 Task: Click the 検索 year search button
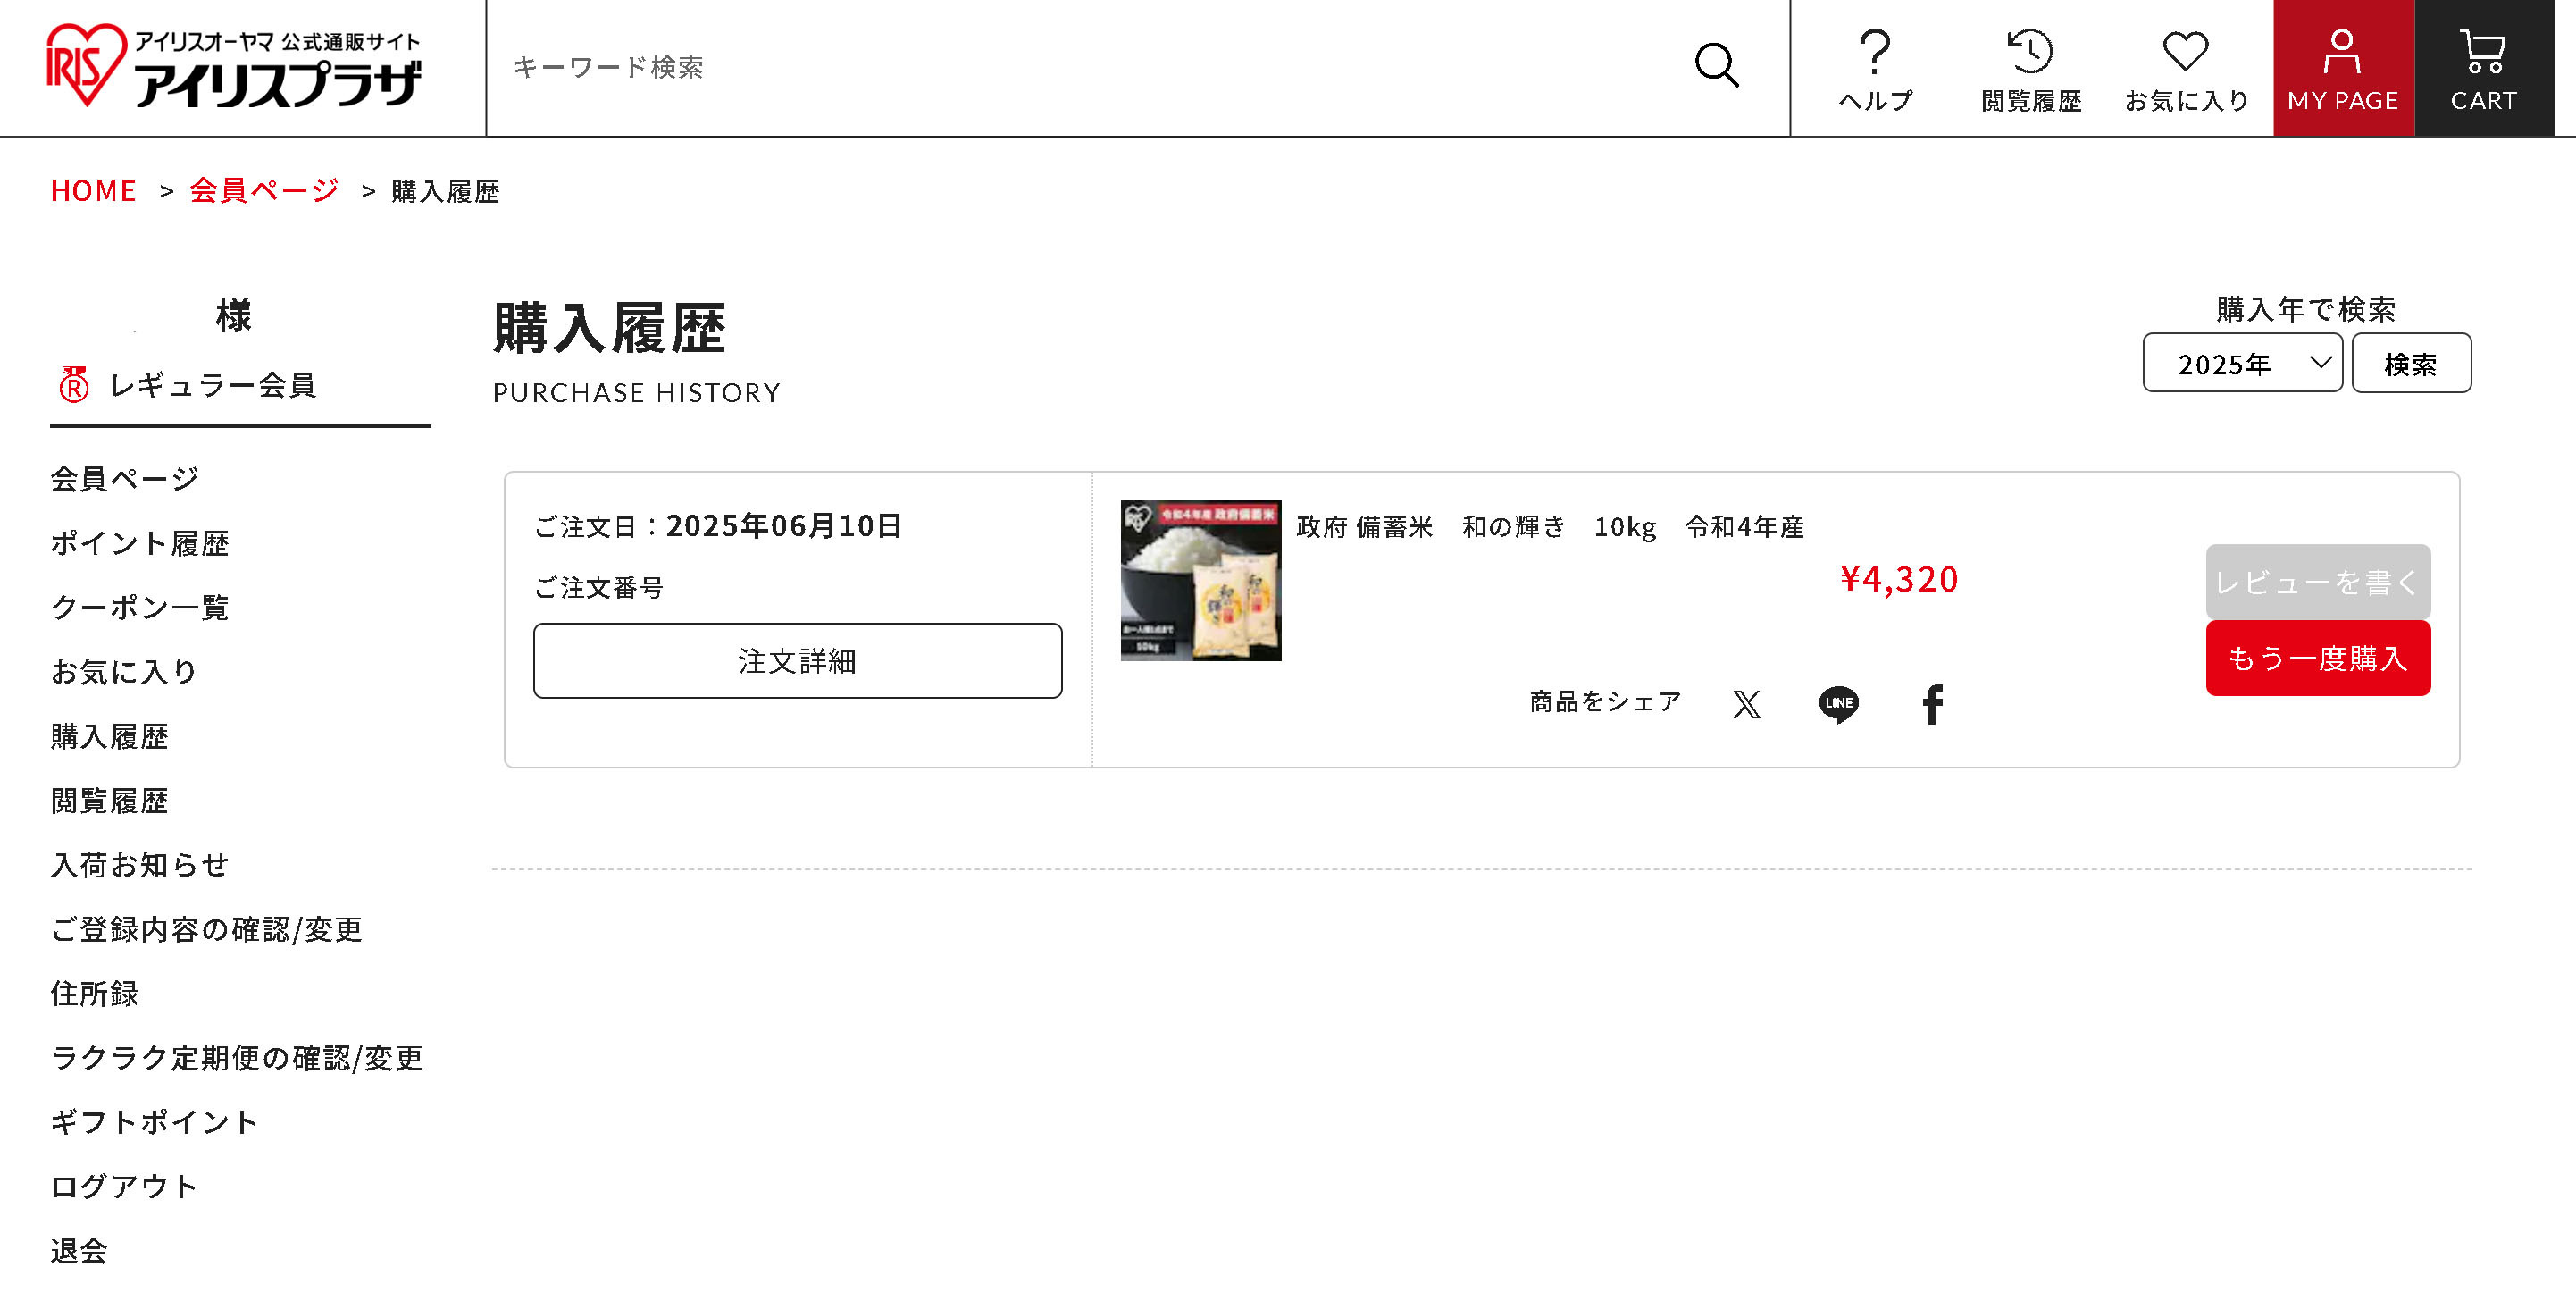(2410, 363)
